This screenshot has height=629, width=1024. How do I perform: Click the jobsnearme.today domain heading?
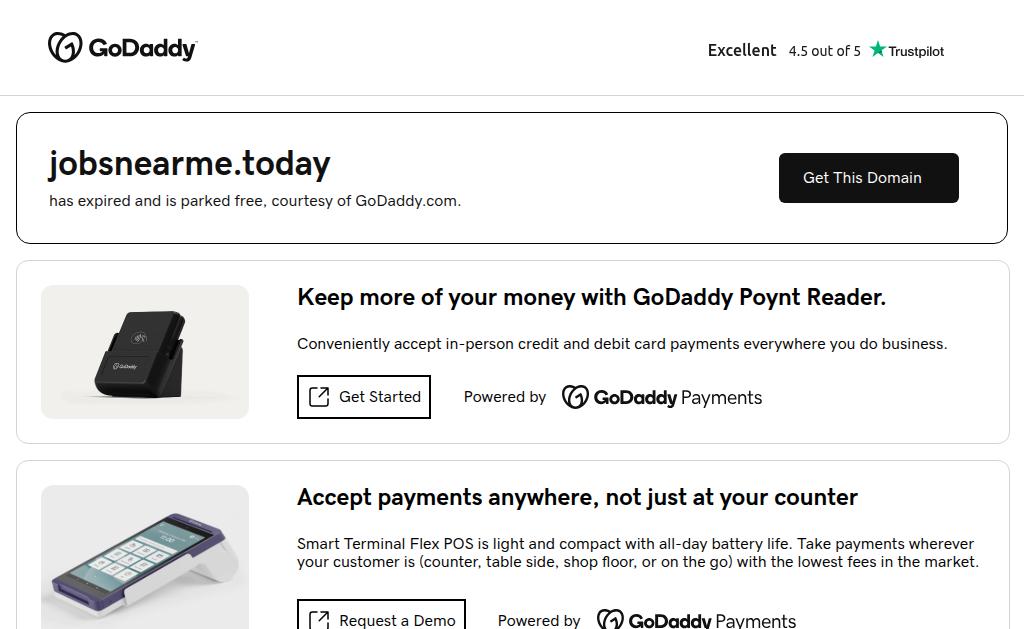190,163
